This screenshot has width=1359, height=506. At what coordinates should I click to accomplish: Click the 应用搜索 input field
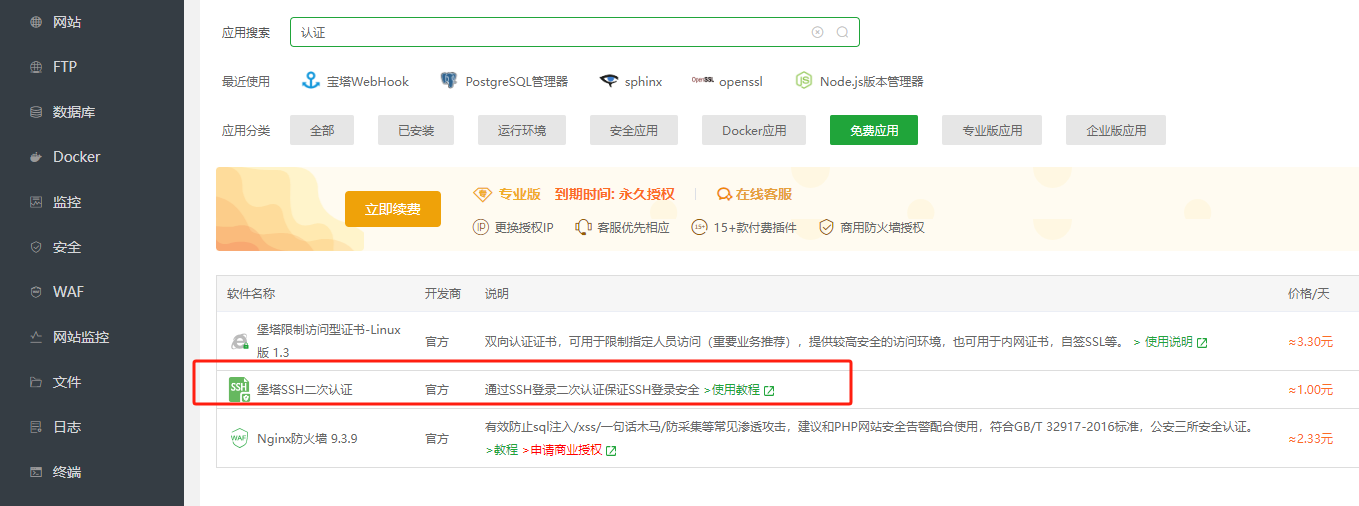(575, 32)
